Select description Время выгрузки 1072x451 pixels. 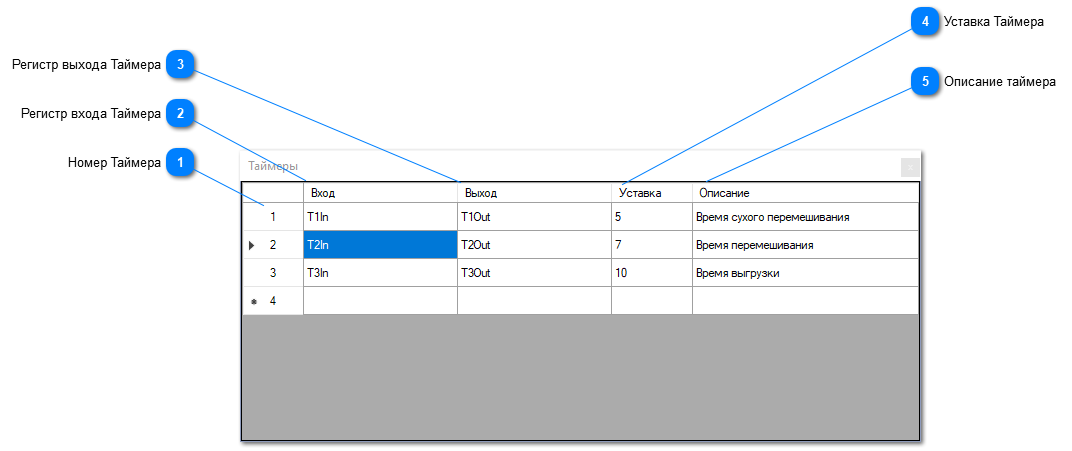[x=805, y=273]
